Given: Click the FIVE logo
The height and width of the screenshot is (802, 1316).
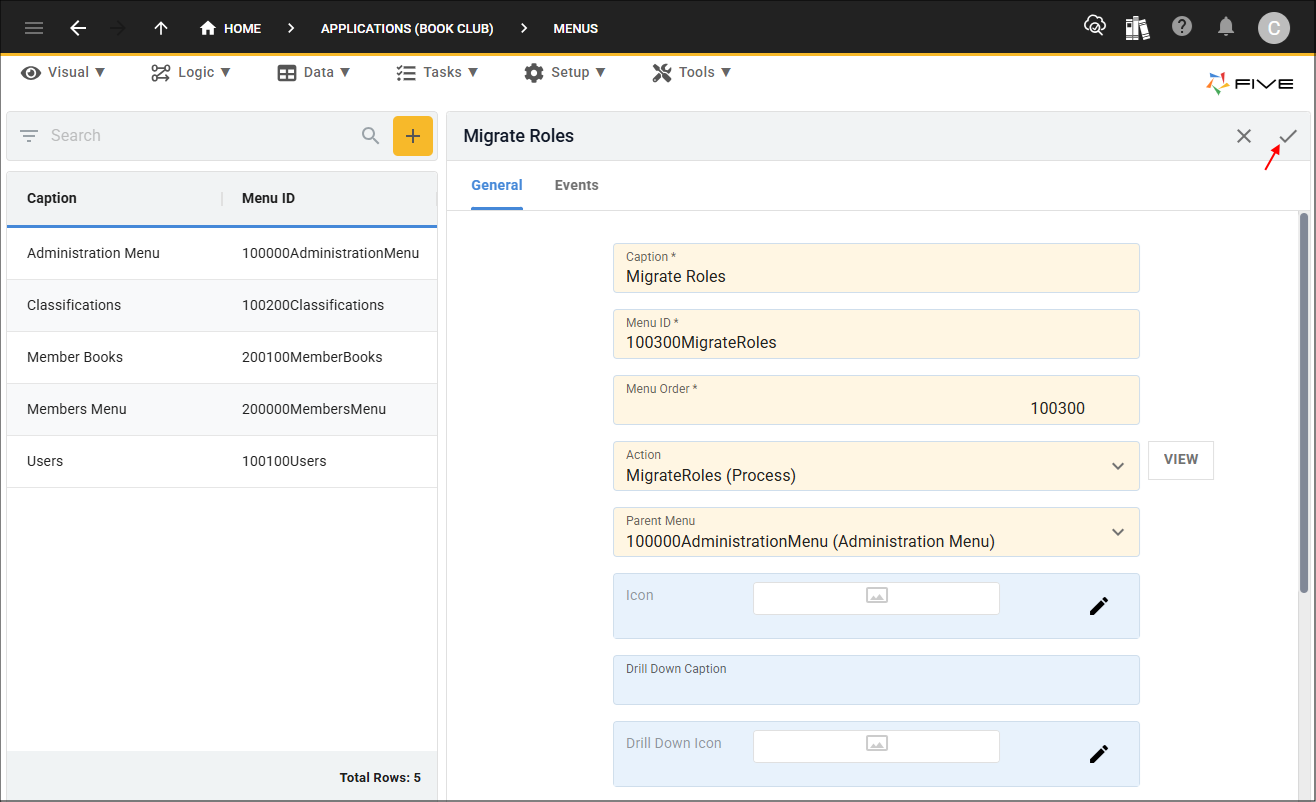Looking at the screenshot, I should pyautogui.click(x=1250, y=84).
